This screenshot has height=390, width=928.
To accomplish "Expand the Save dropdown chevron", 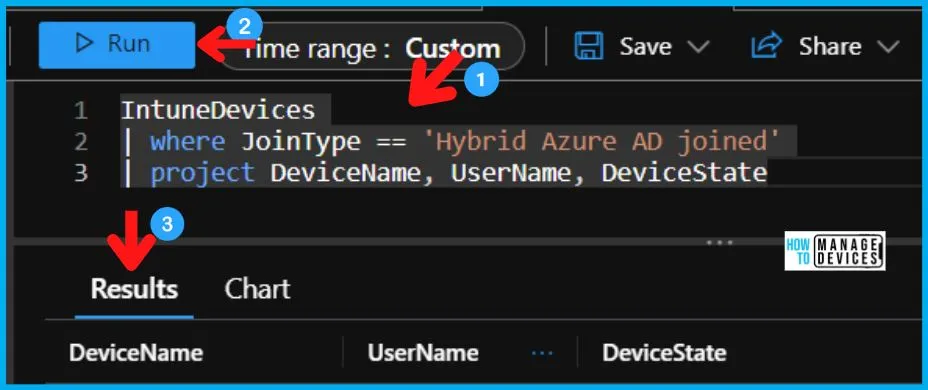I will 698,47.
